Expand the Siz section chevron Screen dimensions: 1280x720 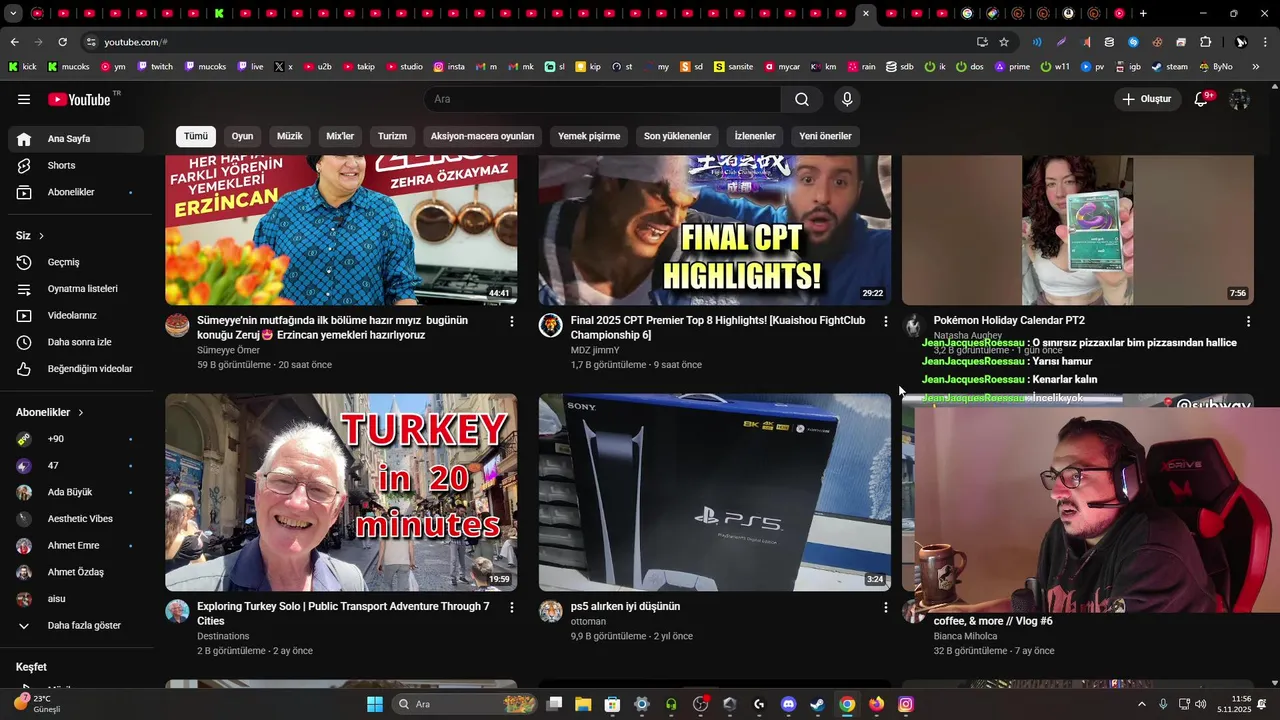pyautogui.click(x=41, y=236)
